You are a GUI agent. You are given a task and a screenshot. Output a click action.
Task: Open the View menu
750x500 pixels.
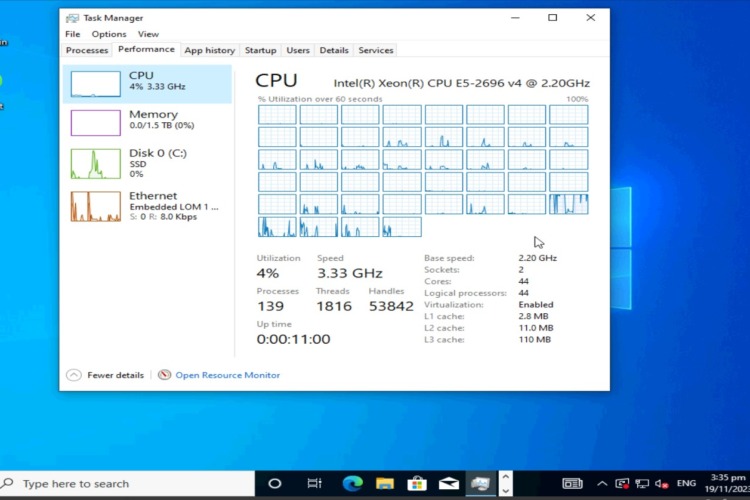pos(148,34)
